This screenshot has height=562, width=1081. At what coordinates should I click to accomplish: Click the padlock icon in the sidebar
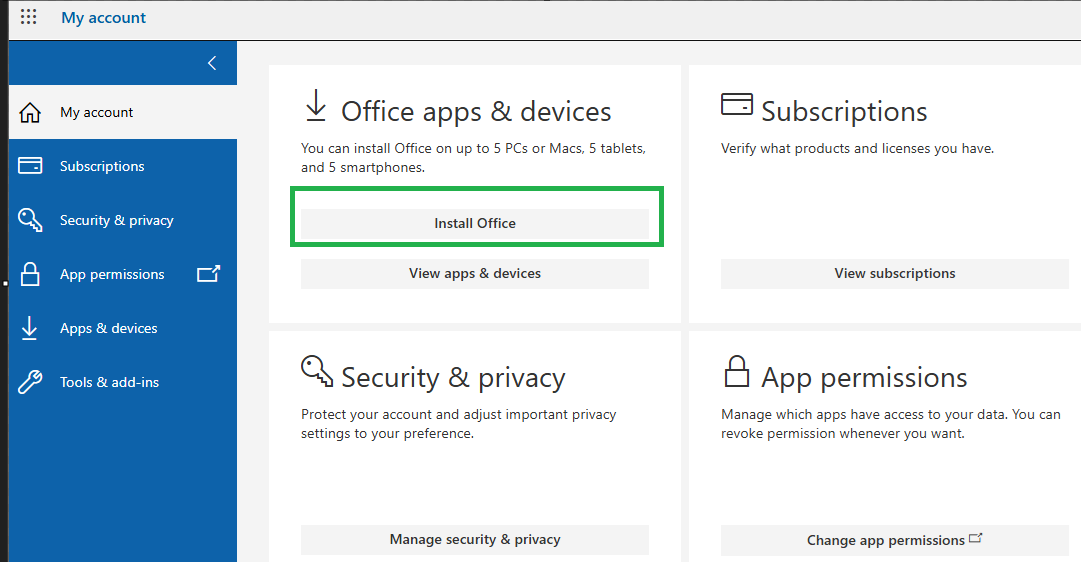coord(30,274)
